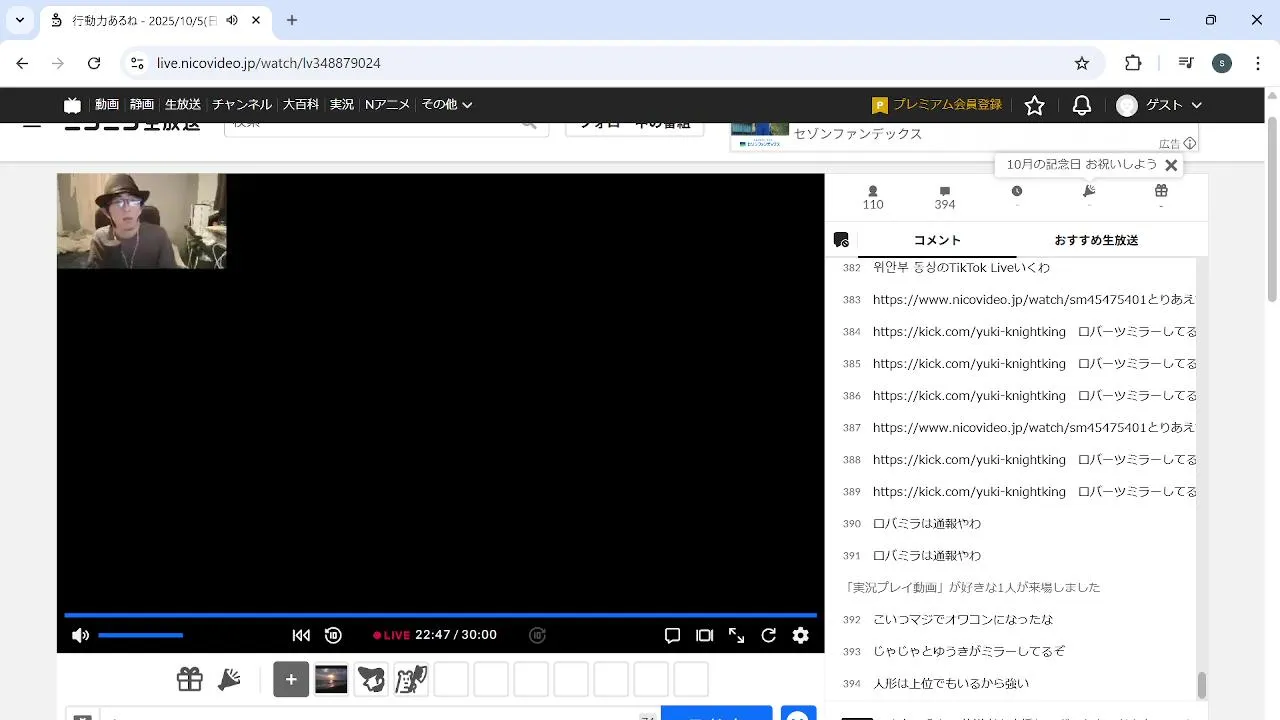Open comment NG settings icon
Screen dimensions: 1280x720
(841, 240)
